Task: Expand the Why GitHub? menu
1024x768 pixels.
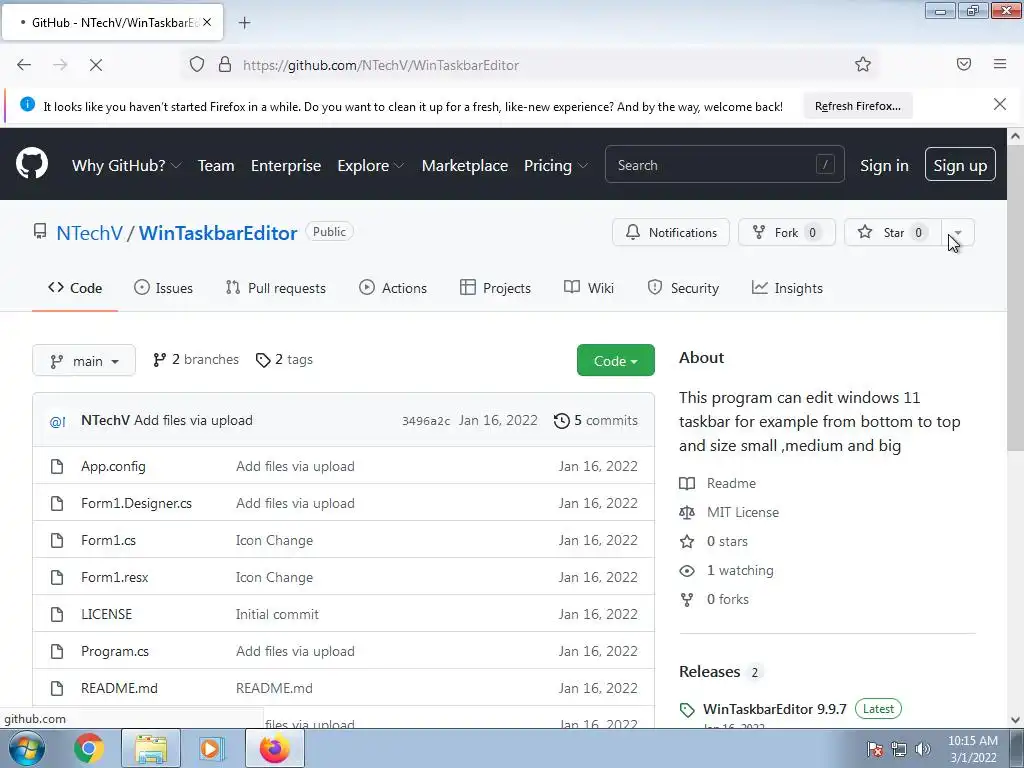Action: 126,165
